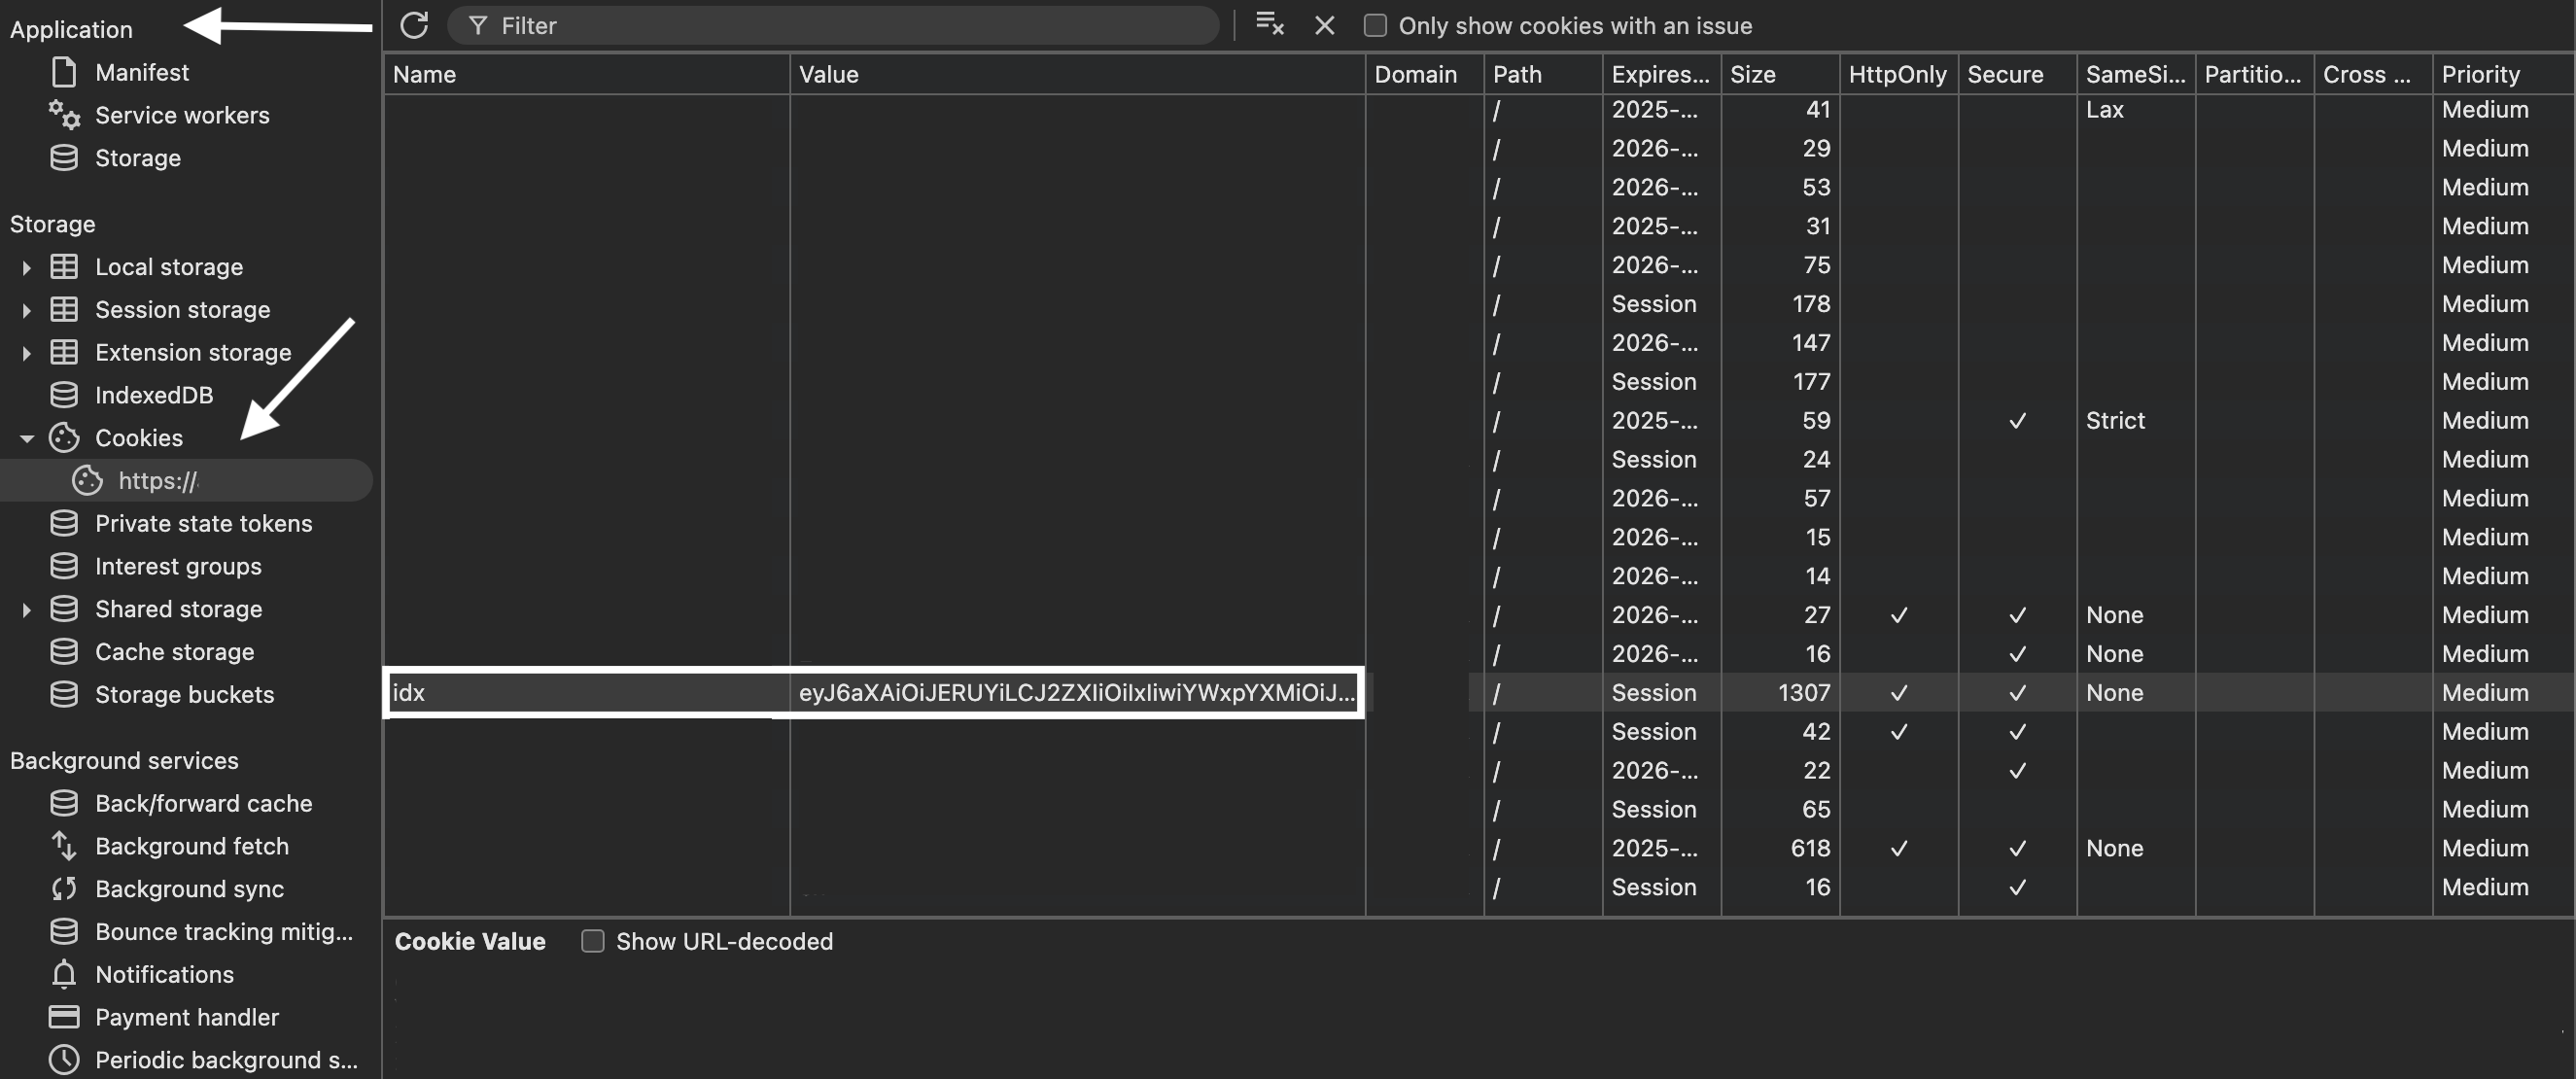Image resolution: width=2576 pixels, height=1079 pixels.
Task: Toggle Show URL-decoded checkbox
Action: coord(593,941)
